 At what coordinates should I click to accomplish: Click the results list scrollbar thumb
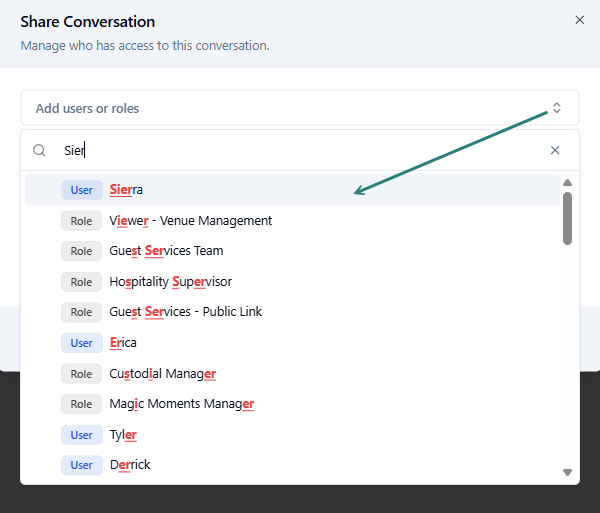pyautogui.click(x=568, y=218)
